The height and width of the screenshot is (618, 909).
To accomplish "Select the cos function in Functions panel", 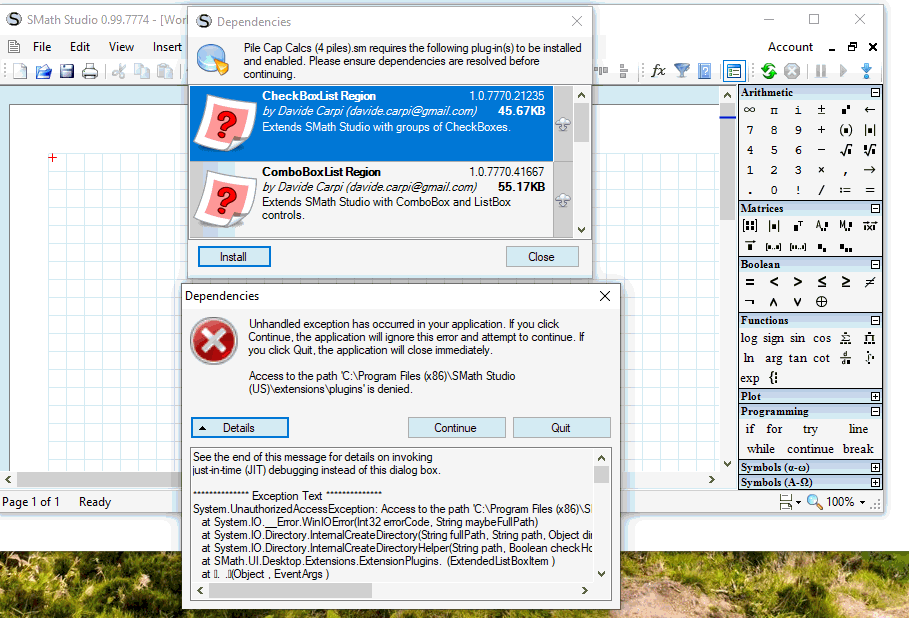I will [821, 337].
